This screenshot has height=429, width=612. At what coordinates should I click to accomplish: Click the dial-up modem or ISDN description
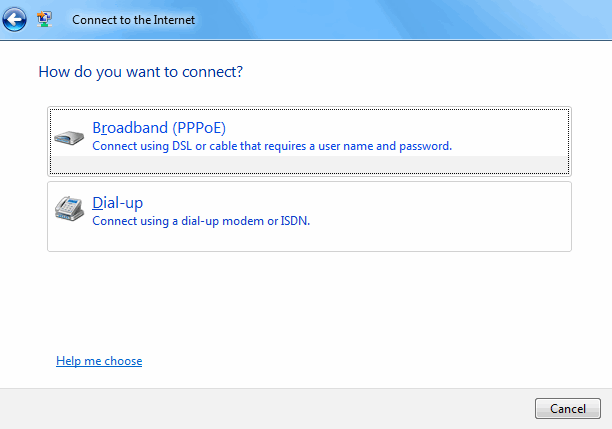point(201,221)
